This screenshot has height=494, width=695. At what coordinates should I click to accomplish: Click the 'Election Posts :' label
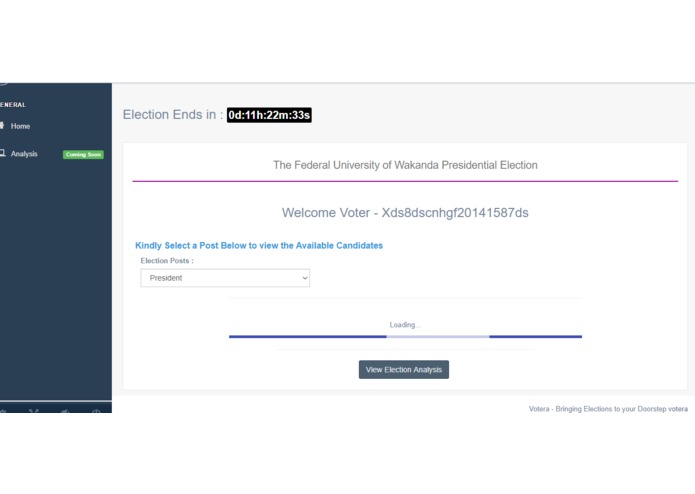click(x=167, y=261)
